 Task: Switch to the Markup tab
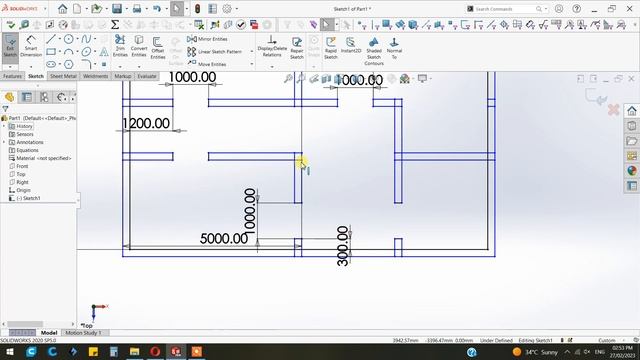click(122, 76)
